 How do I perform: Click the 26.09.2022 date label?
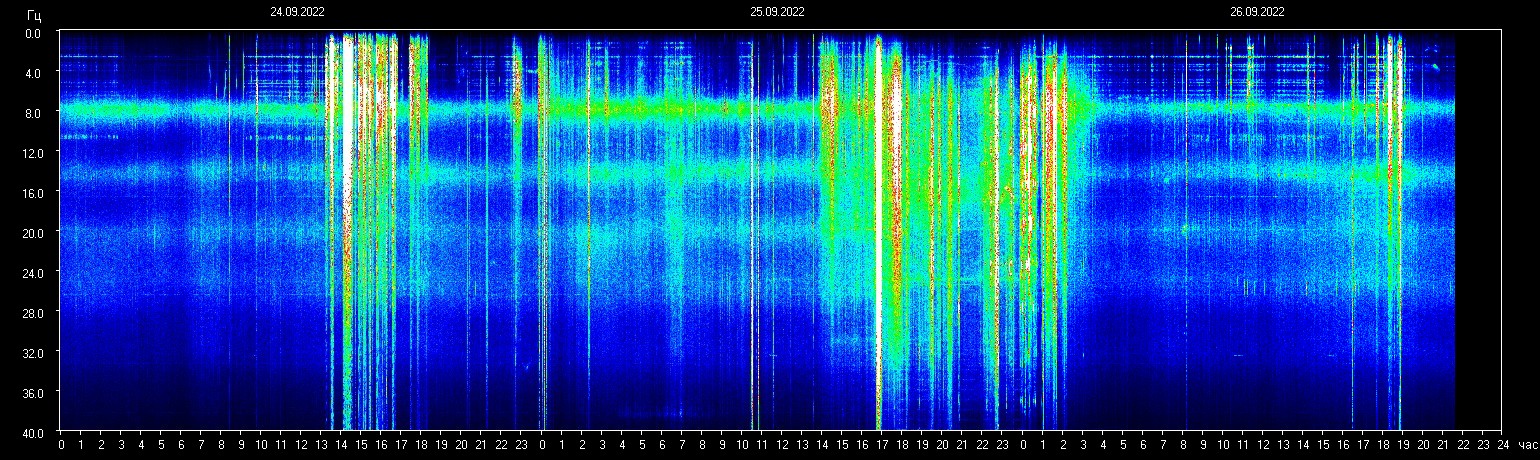tap(1257, 12)
